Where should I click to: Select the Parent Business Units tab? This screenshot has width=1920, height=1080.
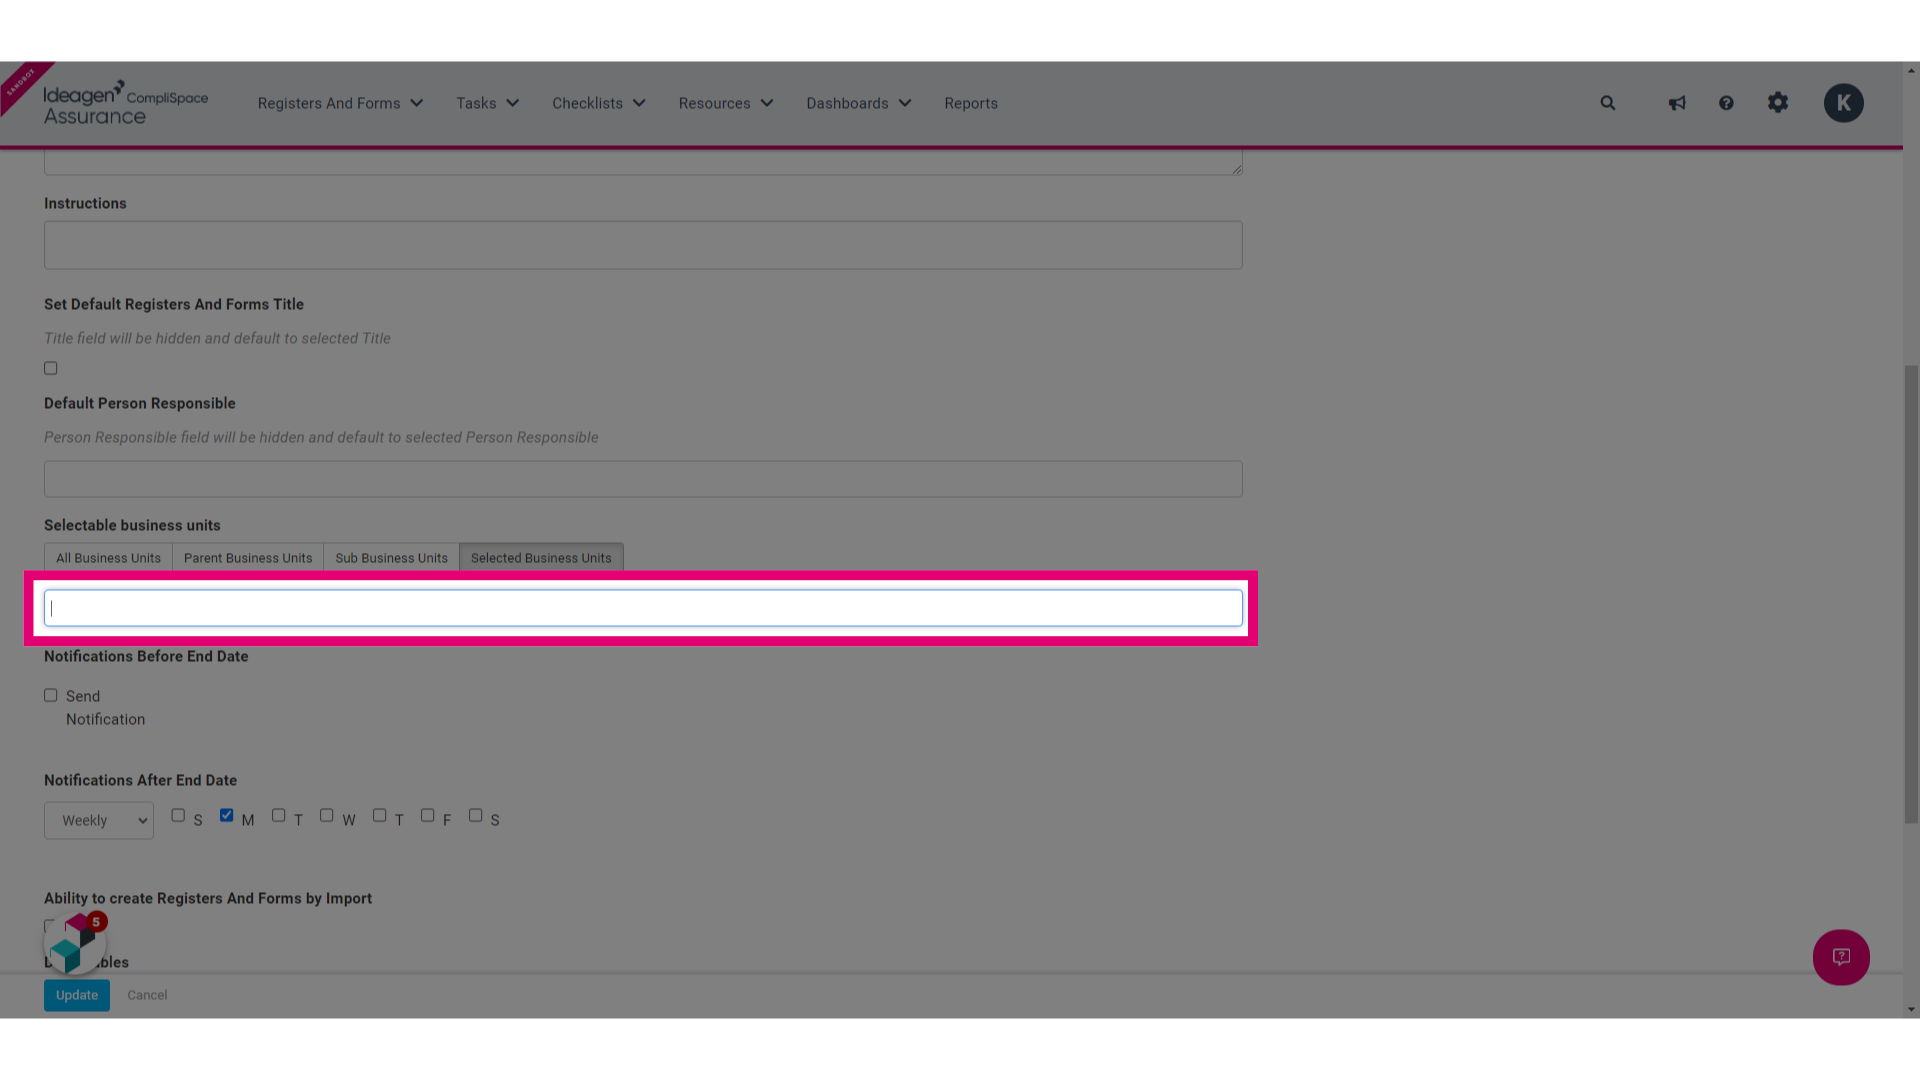pyautogui.click(x=248, y=558)
